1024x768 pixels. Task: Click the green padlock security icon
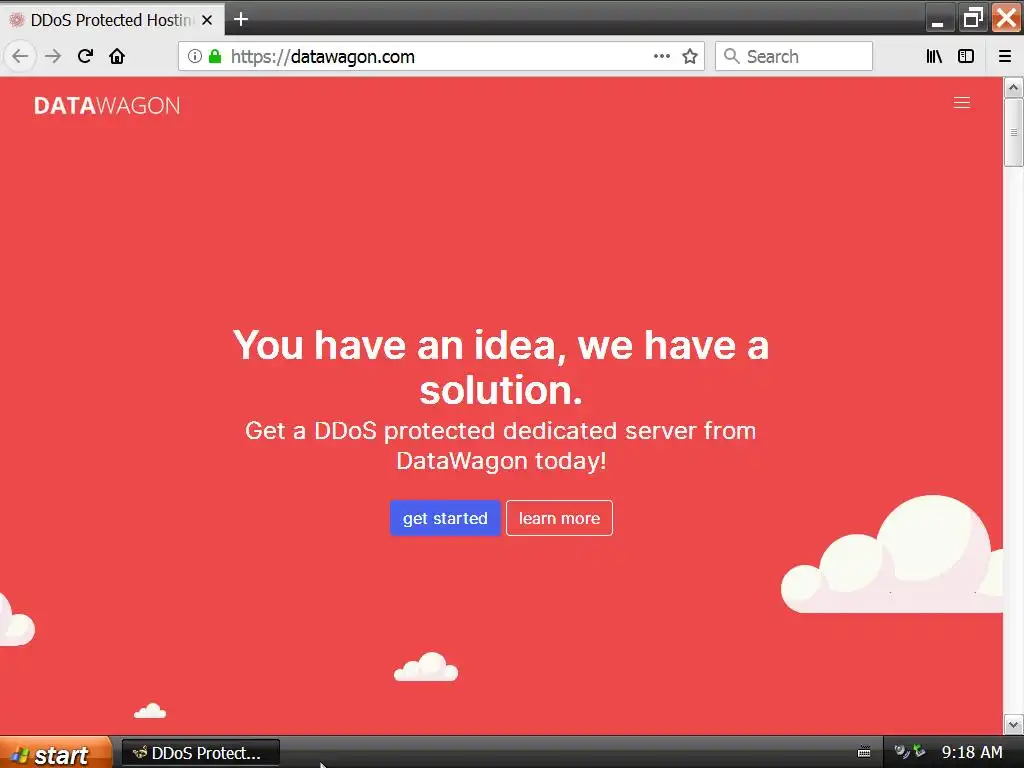coord(215,56)
